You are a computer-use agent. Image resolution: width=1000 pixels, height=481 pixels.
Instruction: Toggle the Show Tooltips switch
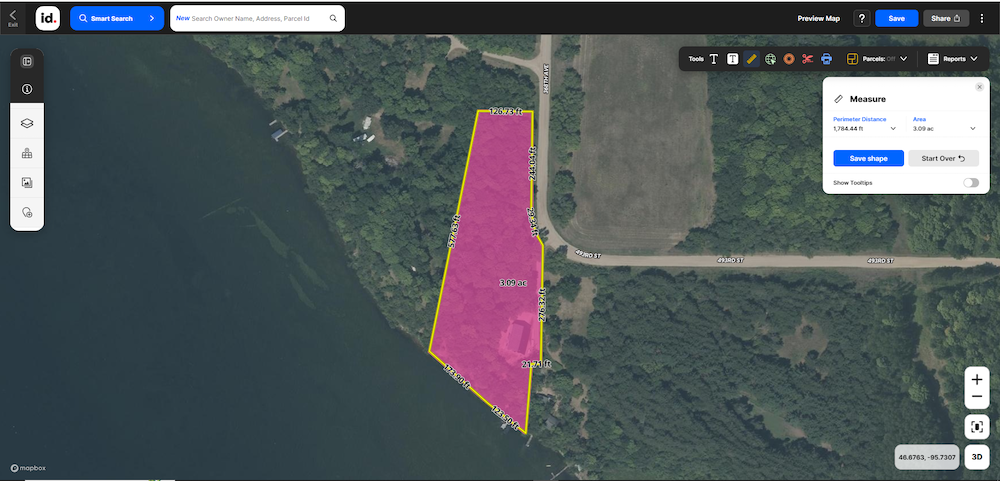click(x=971, y=183)
